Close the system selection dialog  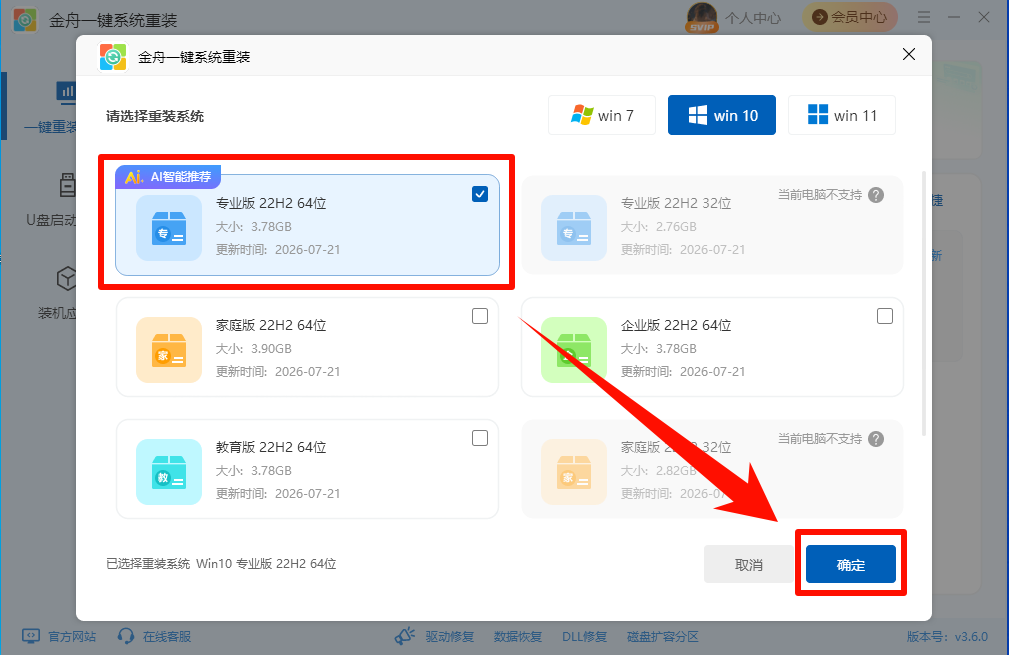(909, 54)
